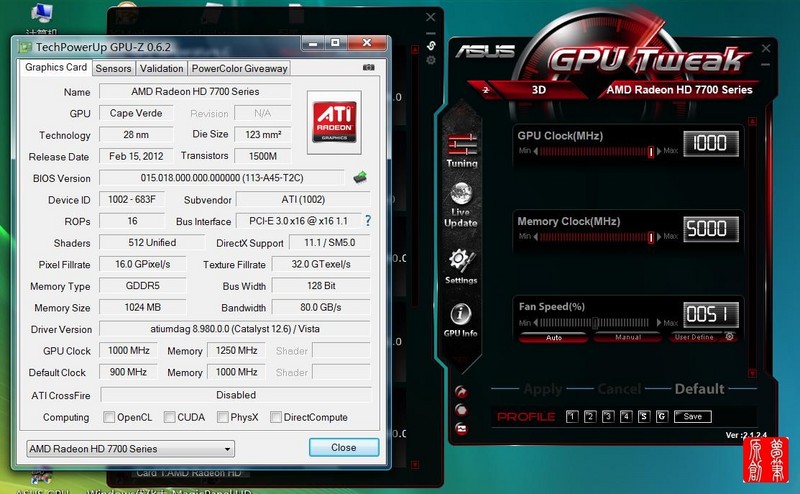The width and height of the screenshot is (800, 494).
Task: Click the GPU-Z title bar app icon
Action: (x=25, y=47)
